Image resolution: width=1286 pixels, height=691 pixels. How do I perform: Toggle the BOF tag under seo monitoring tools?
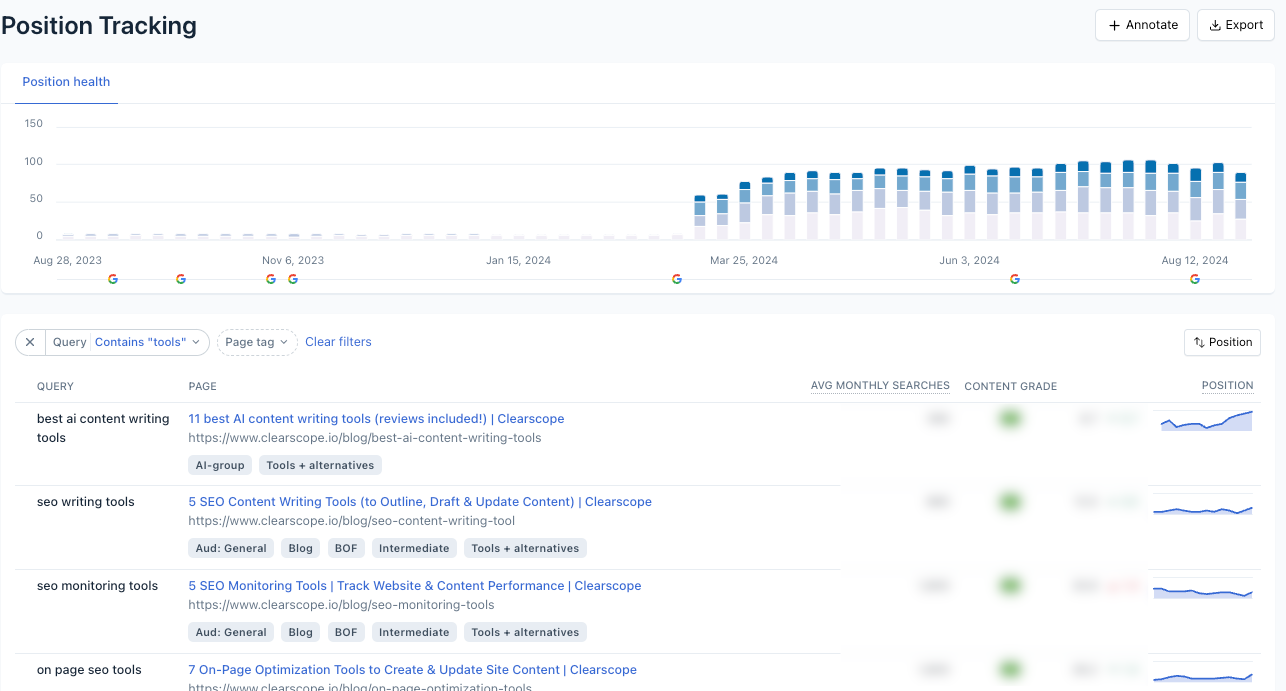345,632
